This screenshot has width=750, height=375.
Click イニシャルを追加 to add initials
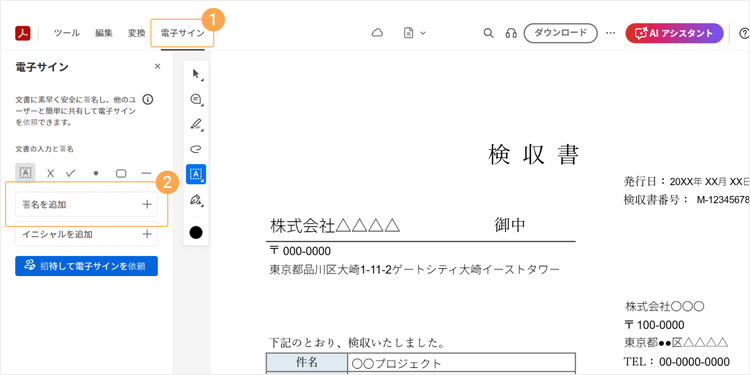point(87,234)
